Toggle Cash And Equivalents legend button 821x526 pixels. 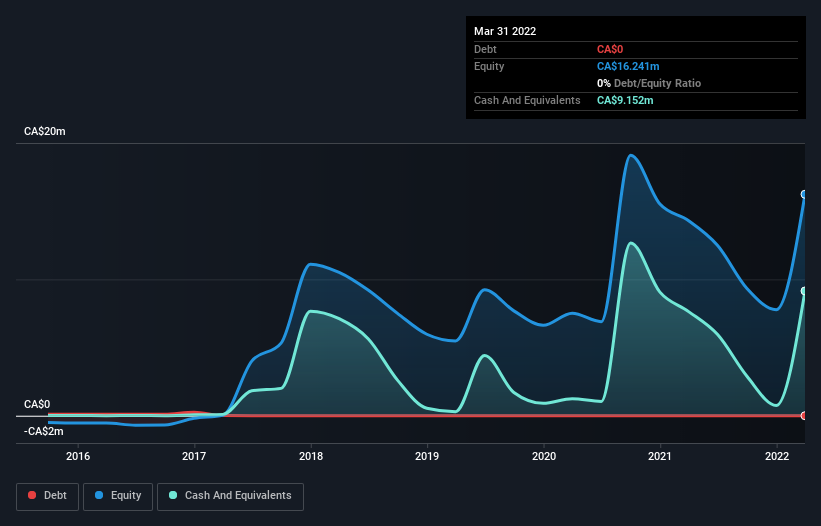point(230,496)
